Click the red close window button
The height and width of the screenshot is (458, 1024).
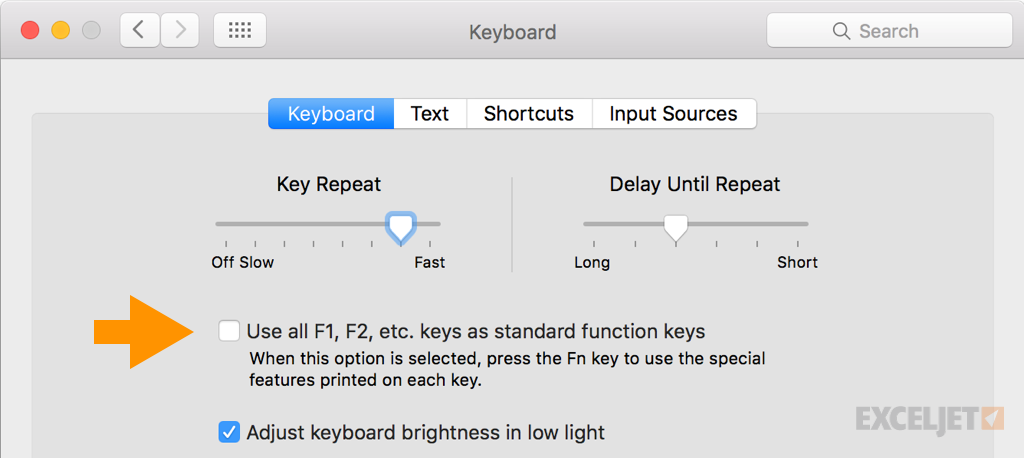(x=30, y=31)
